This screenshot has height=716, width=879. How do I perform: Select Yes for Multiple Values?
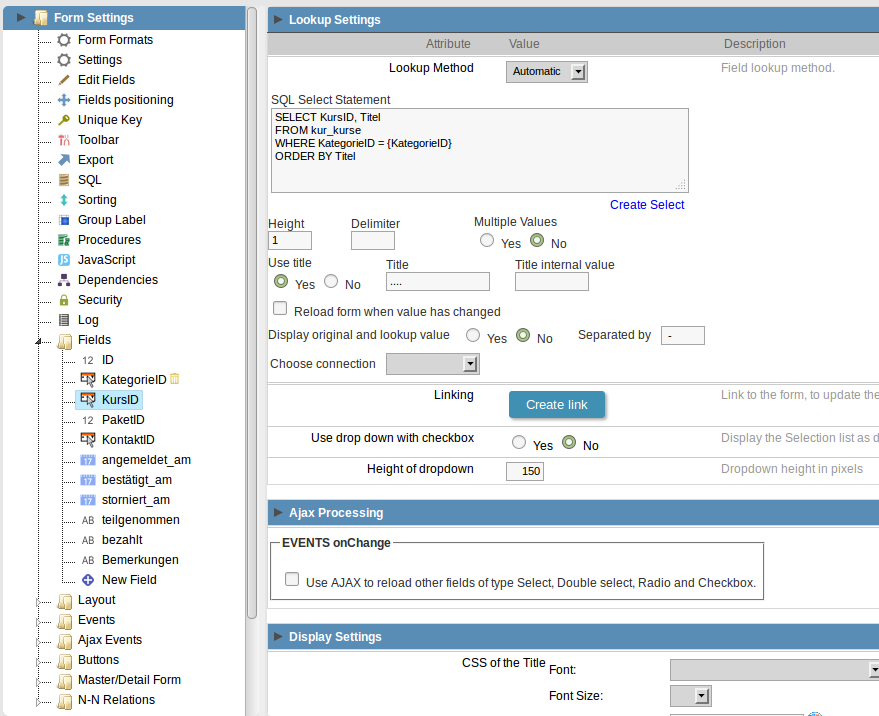point(487,241)
